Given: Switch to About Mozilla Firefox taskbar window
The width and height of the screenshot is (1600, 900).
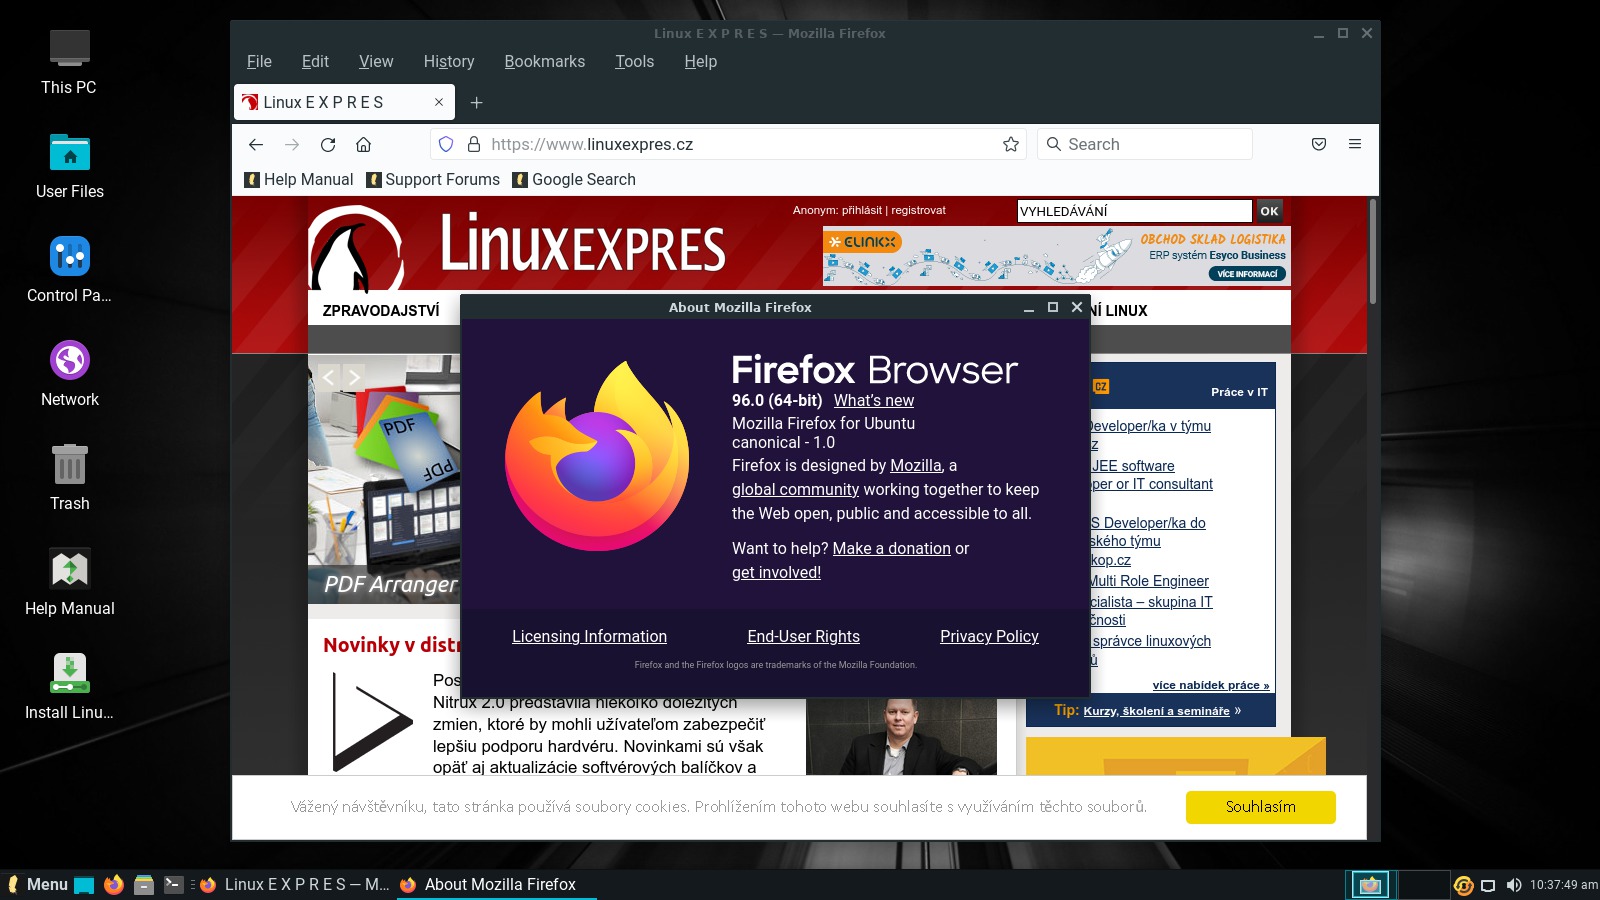Looking at the screenshot, I should 497,884.
